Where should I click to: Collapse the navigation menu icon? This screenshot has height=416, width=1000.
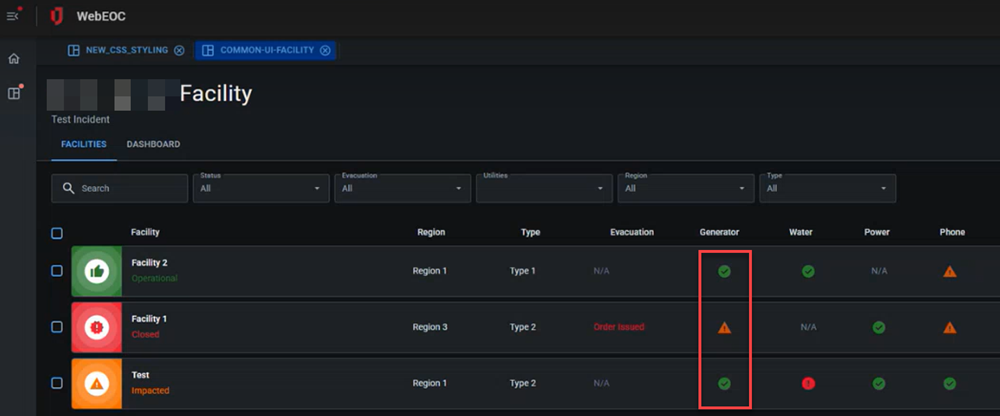click(x=13, y=16)
